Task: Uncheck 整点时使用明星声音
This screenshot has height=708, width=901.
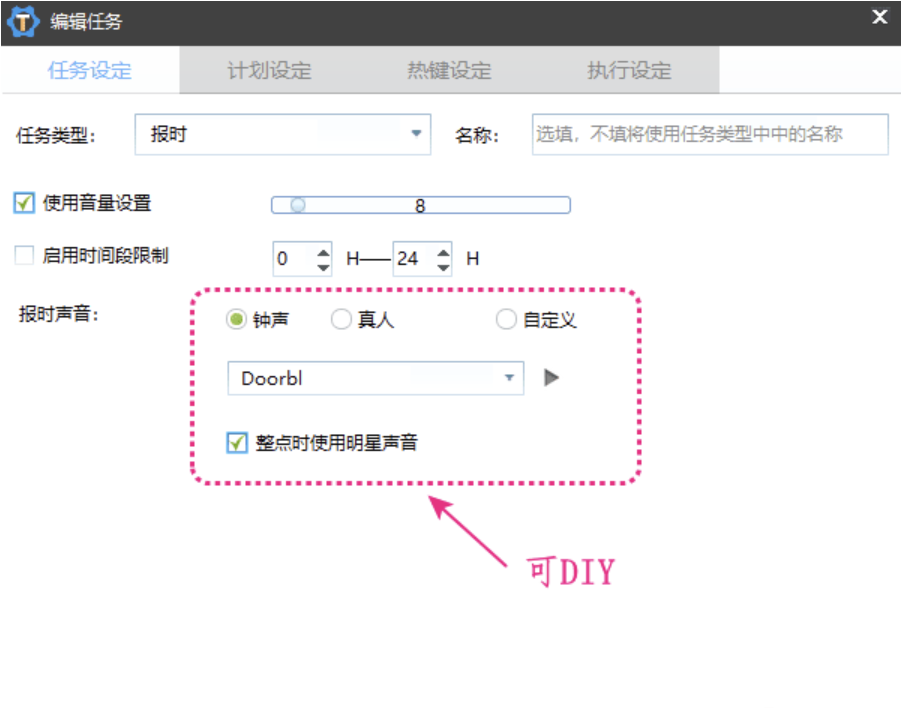Action: (237, 441)
